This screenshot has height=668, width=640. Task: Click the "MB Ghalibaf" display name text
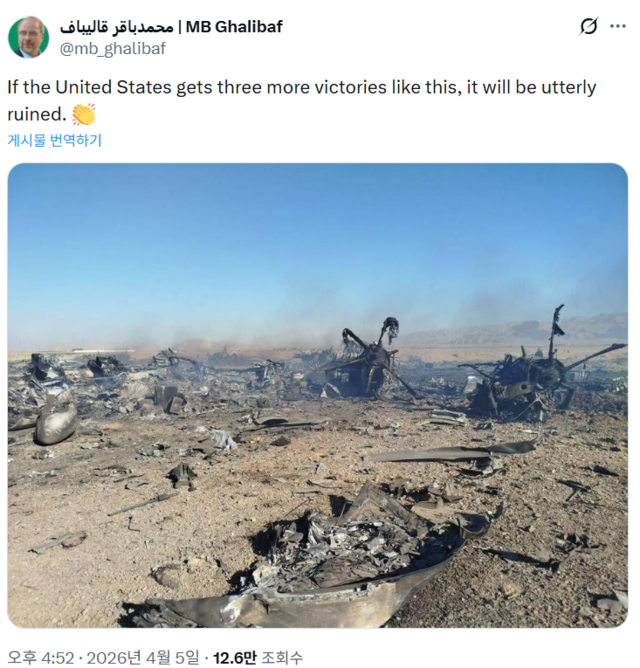tap(234, 27)
